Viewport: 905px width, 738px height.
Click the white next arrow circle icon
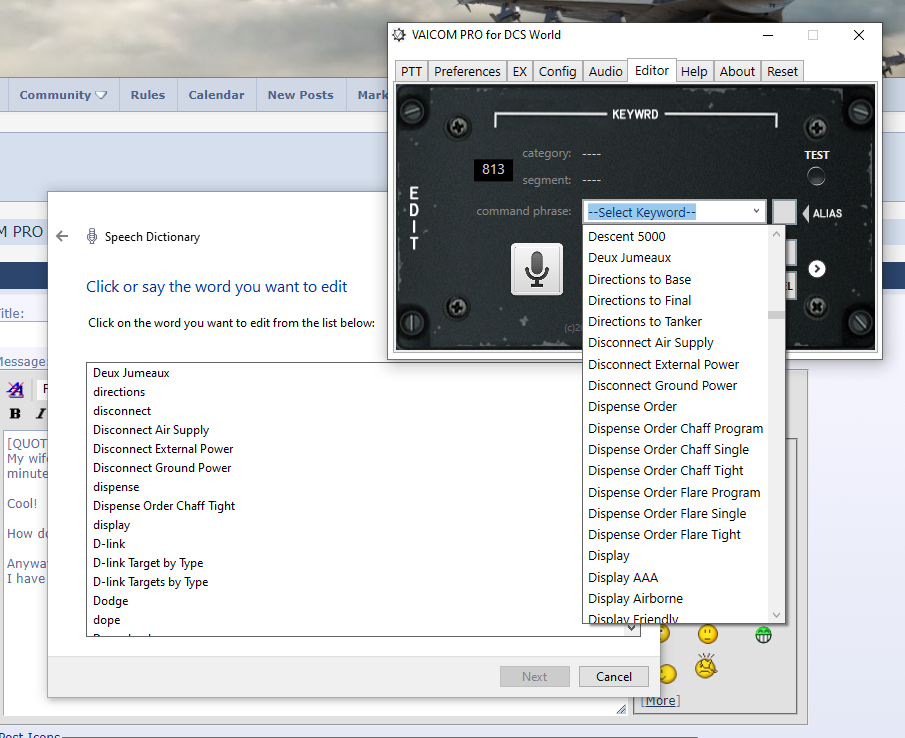[x=817, y=269]
